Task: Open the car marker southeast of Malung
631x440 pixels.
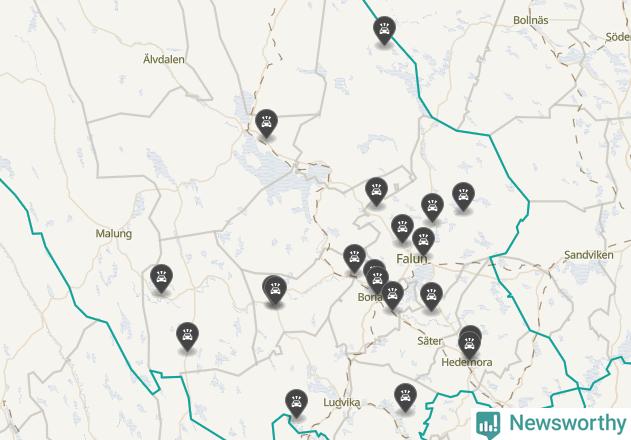Action: point(161,278)
